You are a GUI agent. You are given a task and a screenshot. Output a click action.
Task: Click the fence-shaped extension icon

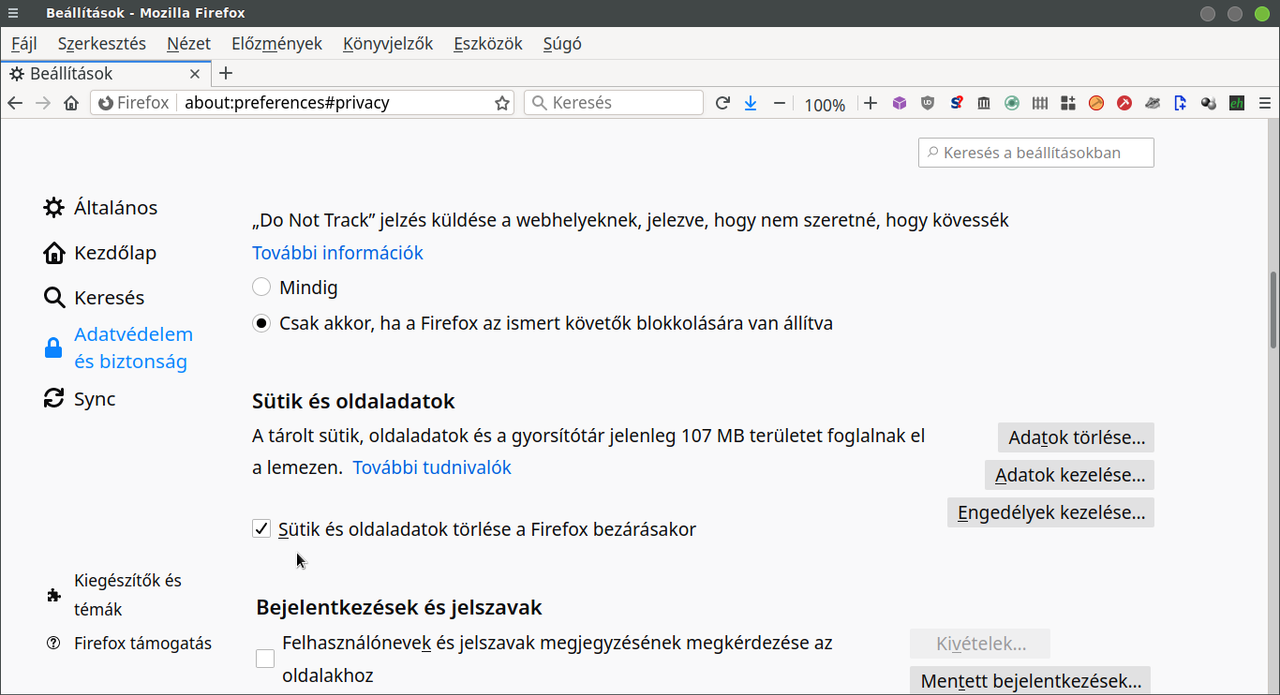click(1040, 103)
